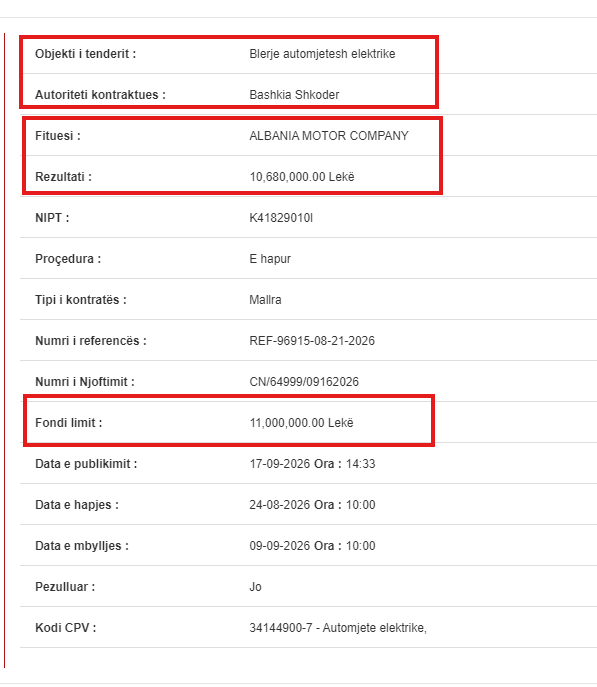Click the winner name 'ALBANIA MOTOR COMPANY'
The image size is (597, 687).
coord(329,136)
